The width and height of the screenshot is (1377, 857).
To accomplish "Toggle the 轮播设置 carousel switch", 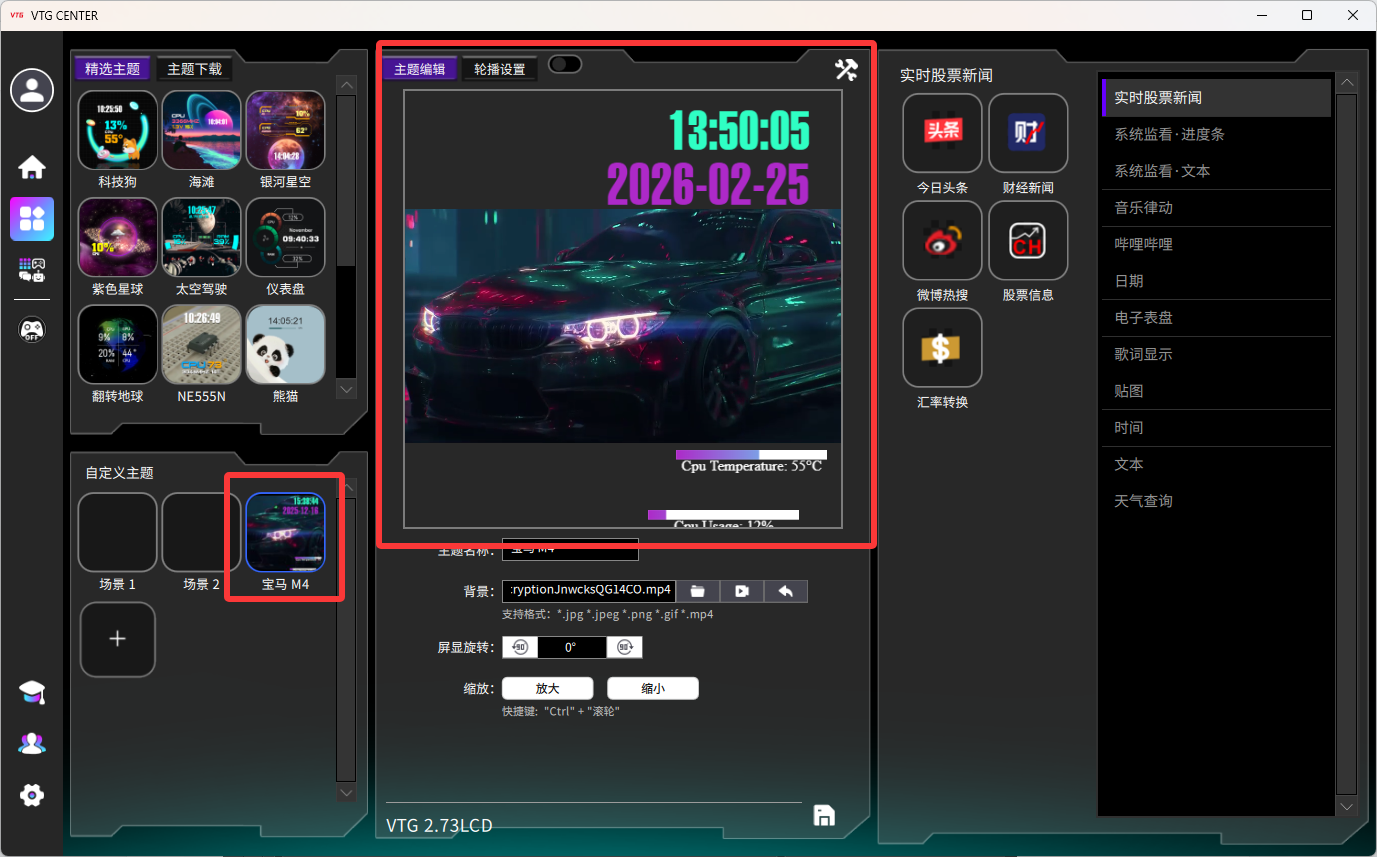I will point(565,65).
